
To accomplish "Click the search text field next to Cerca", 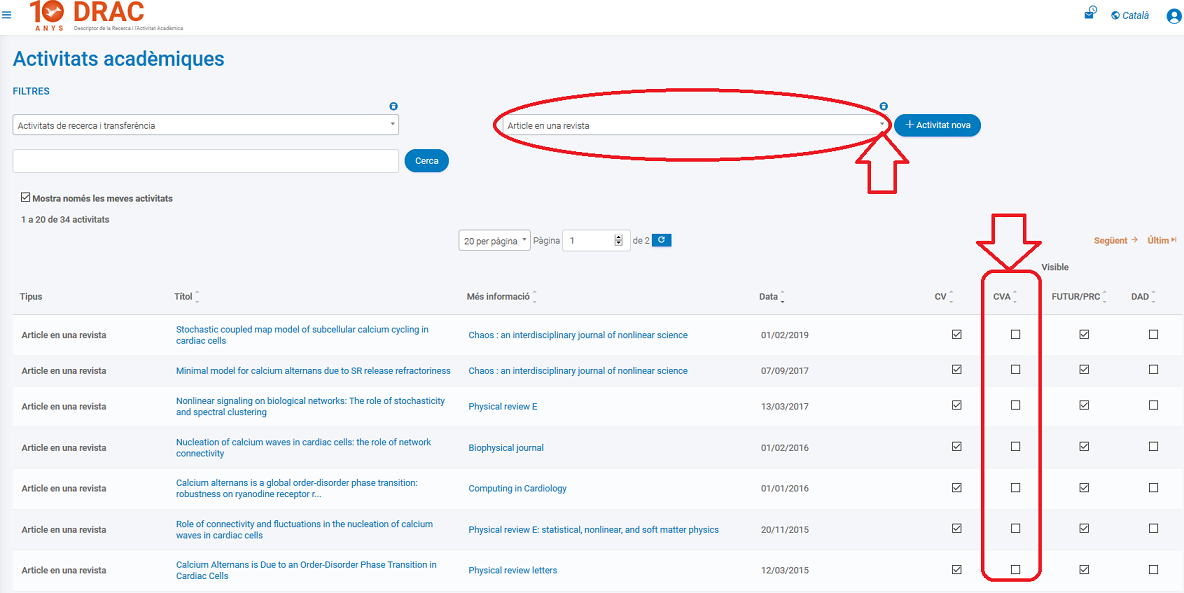I will (205, 161).
